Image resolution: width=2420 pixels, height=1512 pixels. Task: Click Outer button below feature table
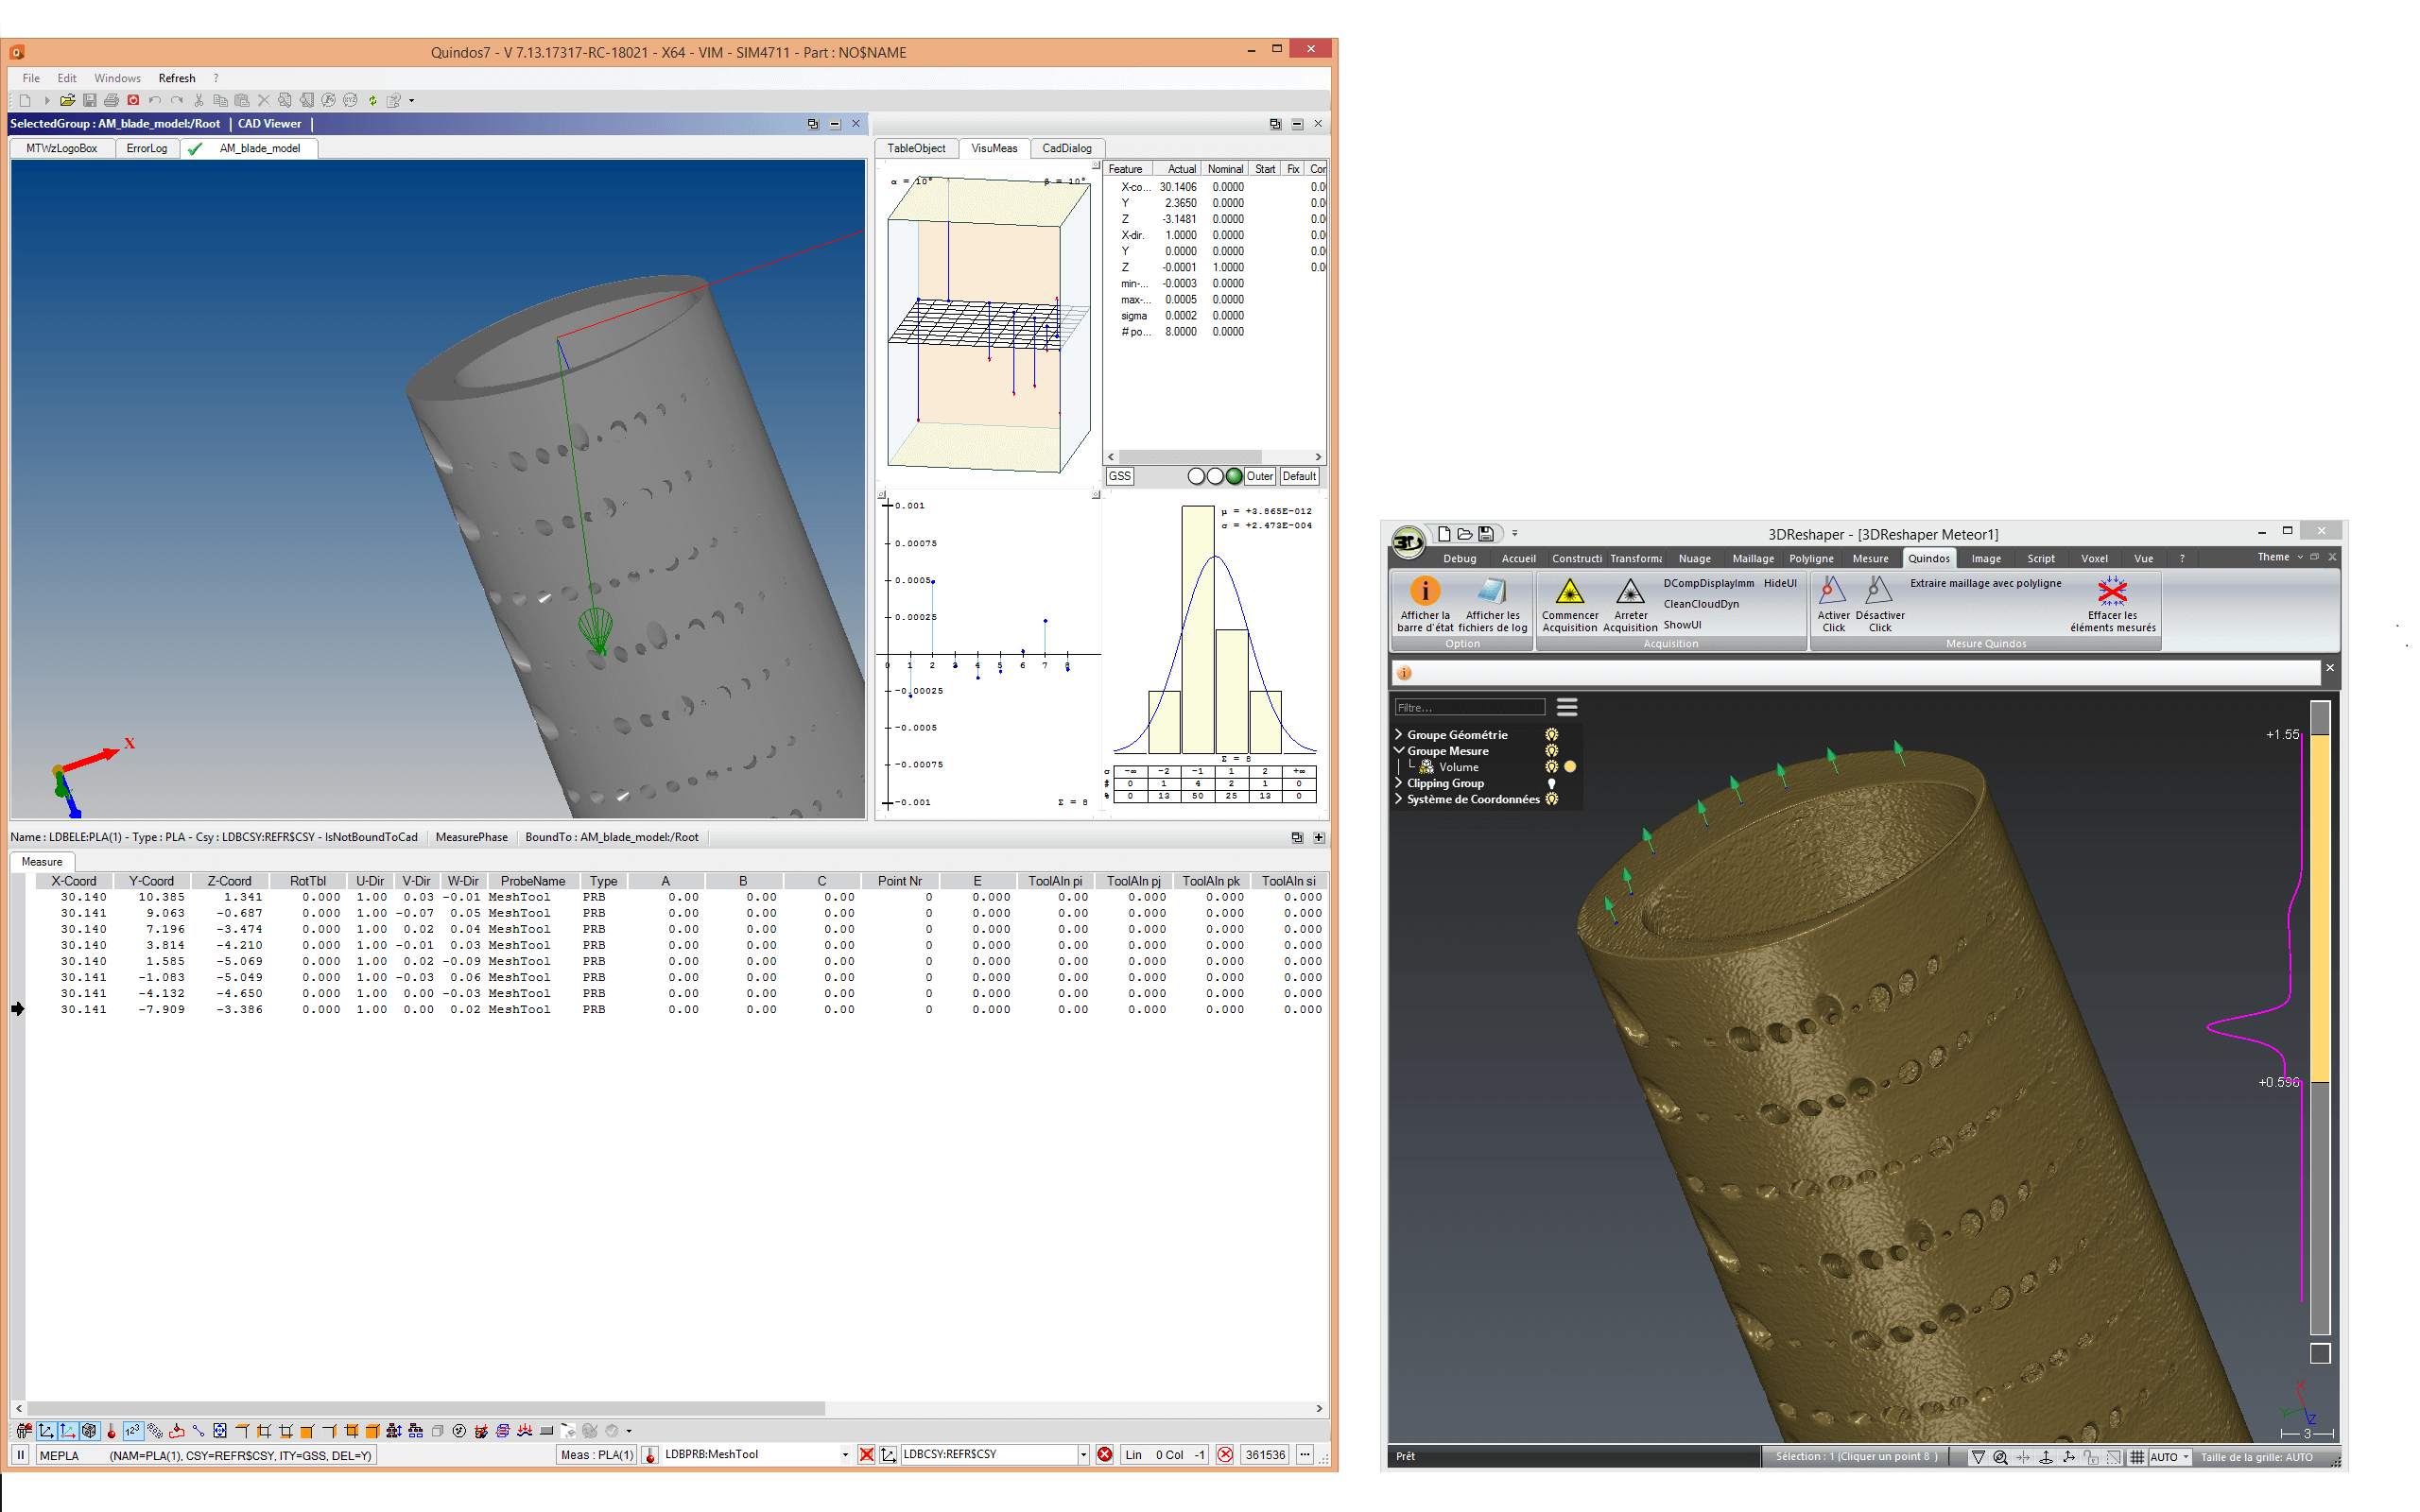point(1259,477)
